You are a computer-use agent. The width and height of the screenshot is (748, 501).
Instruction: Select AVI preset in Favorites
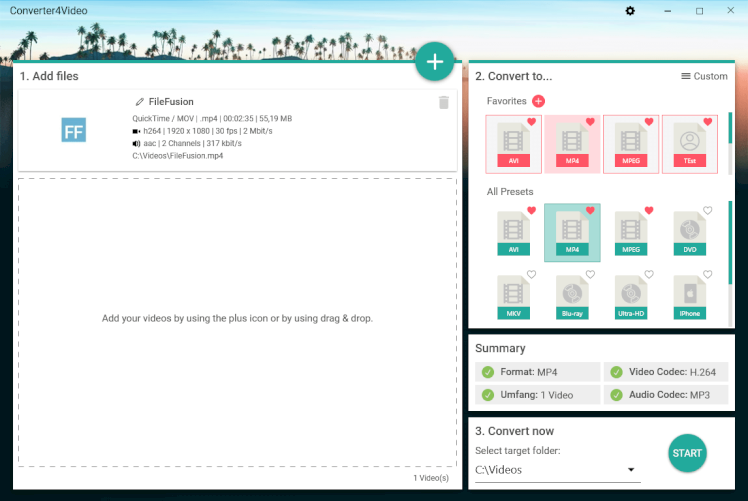tap(513, 144)
